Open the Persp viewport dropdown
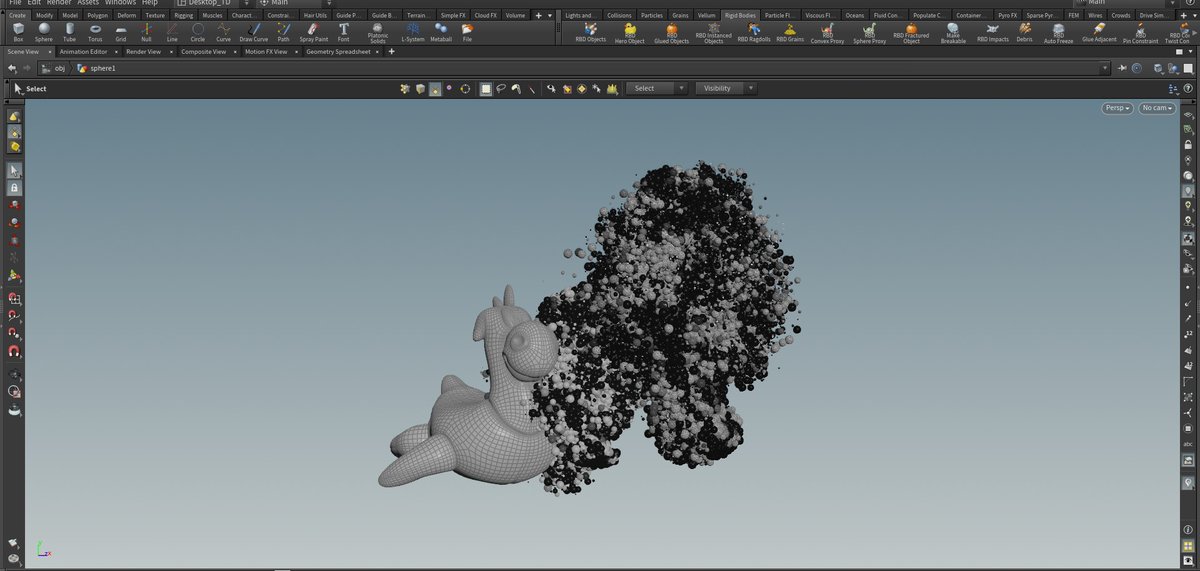Viewport: 1200px width, 571px height. point(1117,107)
